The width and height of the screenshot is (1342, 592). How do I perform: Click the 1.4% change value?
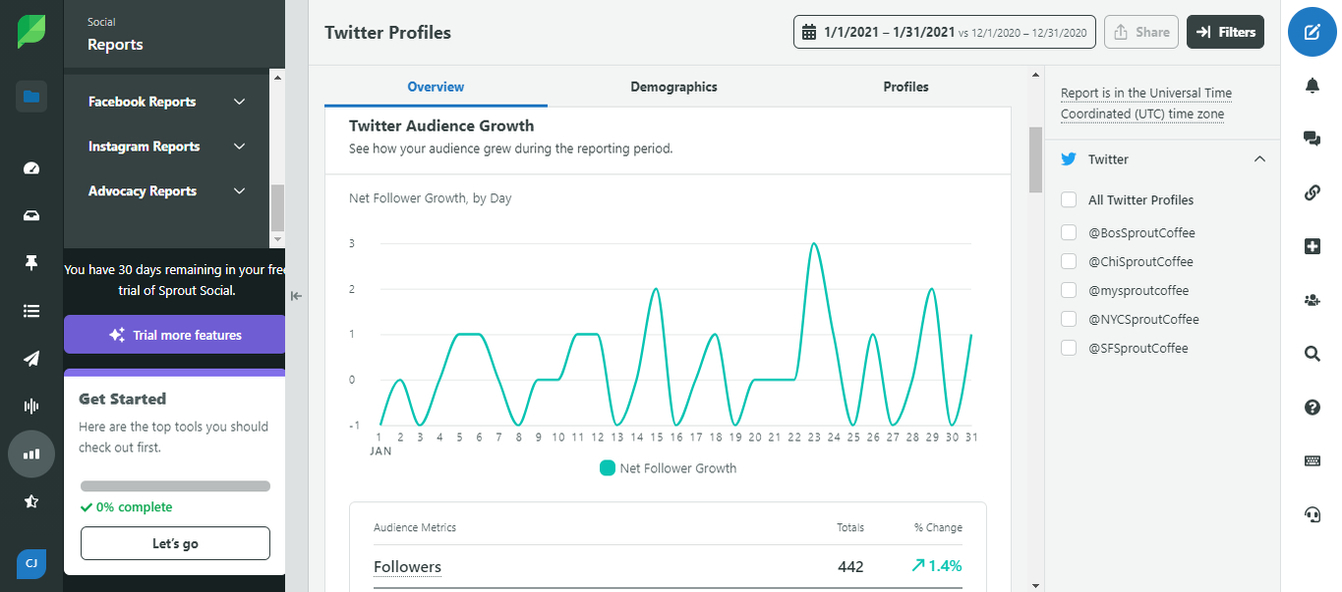[936, 566]
